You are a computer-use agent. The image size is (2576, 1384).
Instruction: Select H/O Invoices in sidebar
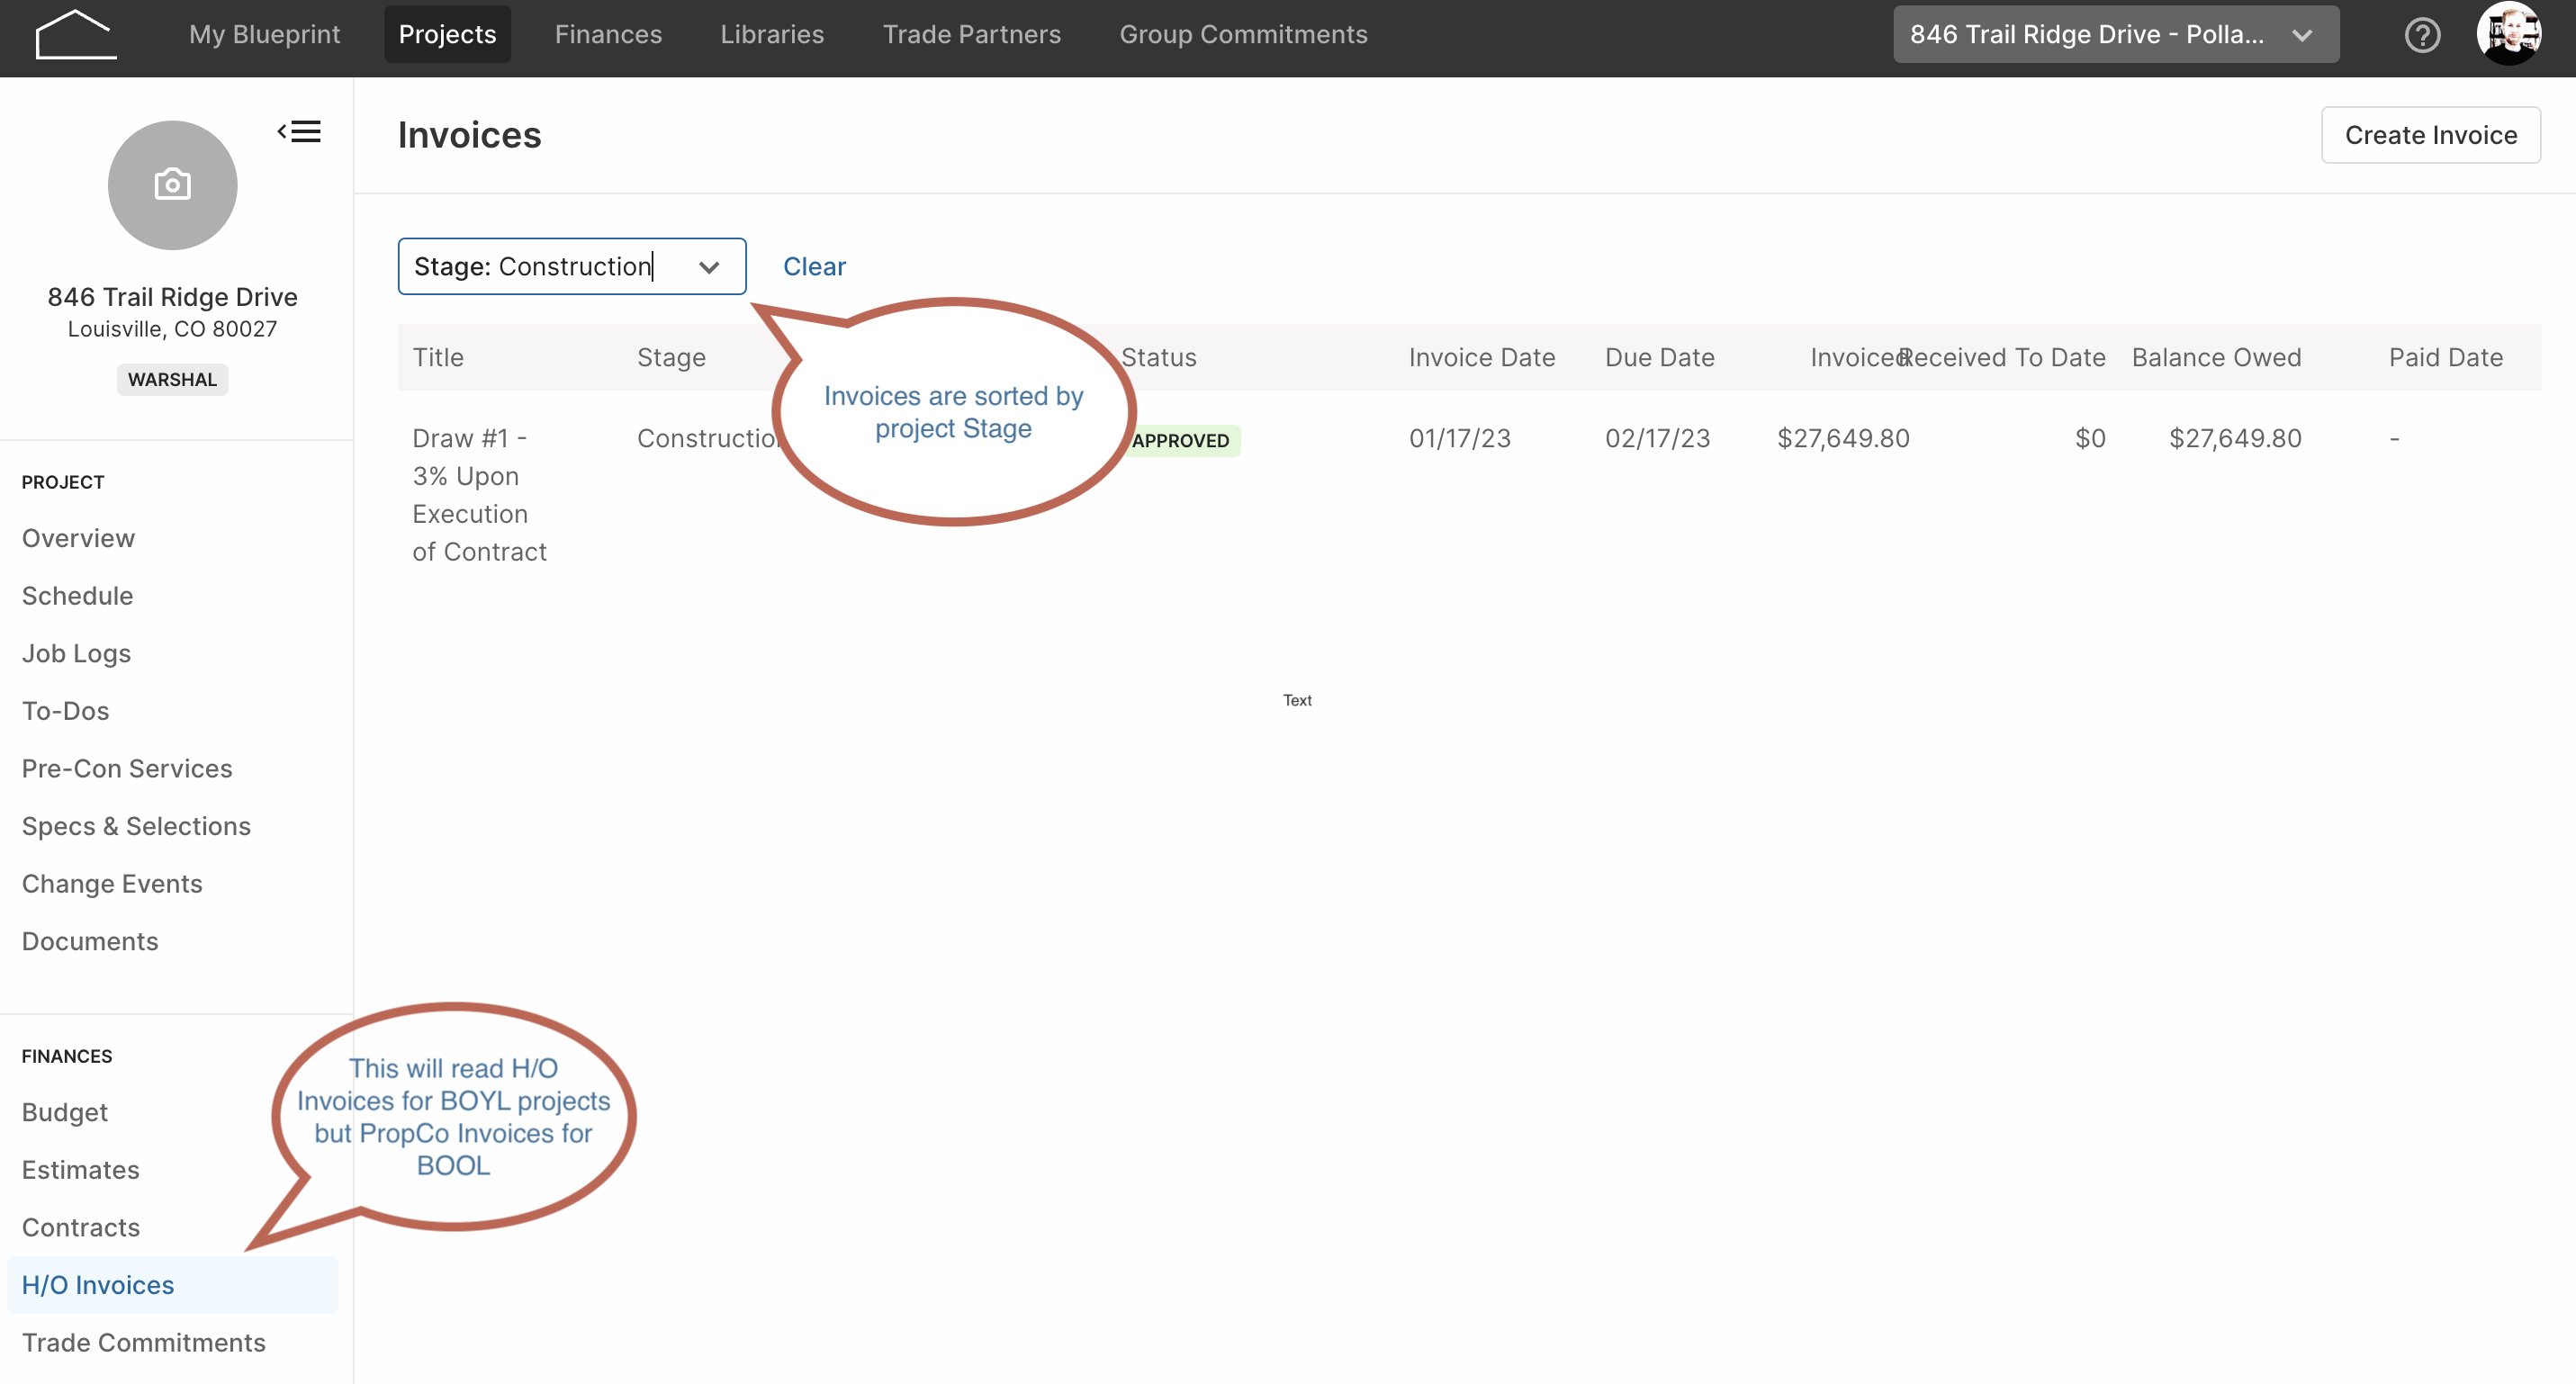172,1285
